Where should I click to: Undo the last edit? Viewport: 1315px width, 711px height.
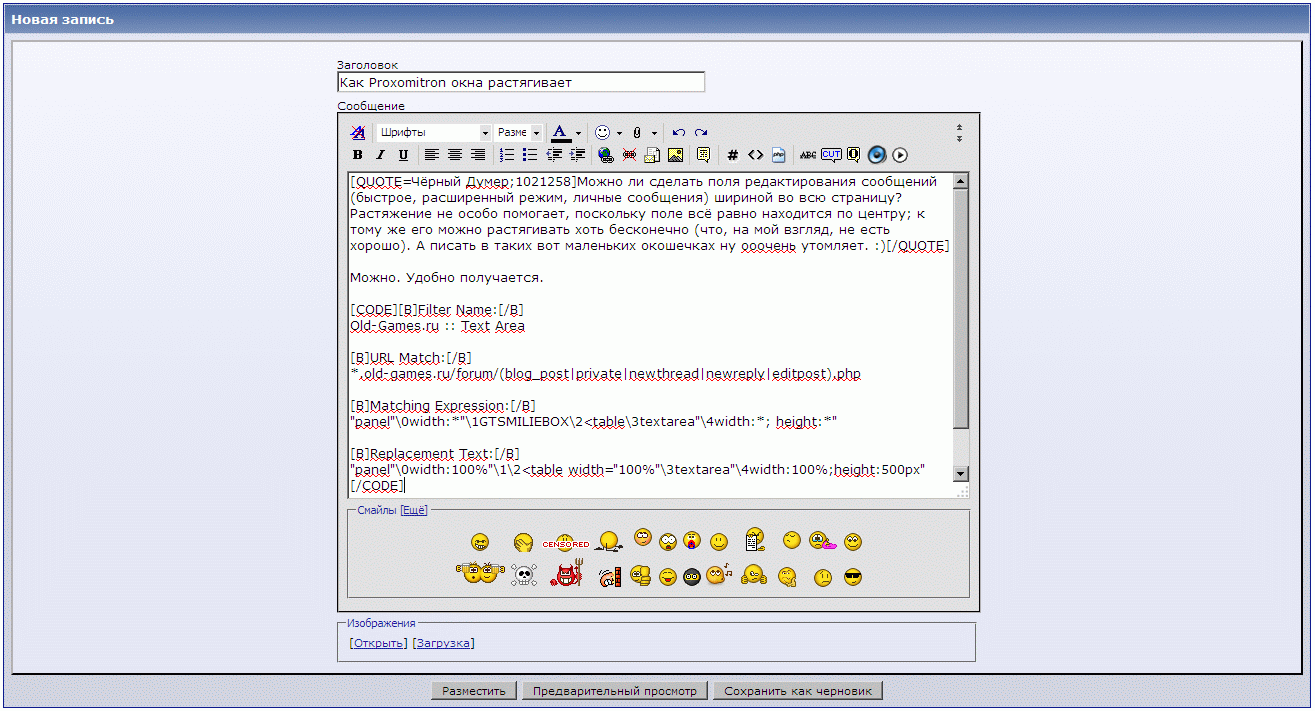click(679, 133)
